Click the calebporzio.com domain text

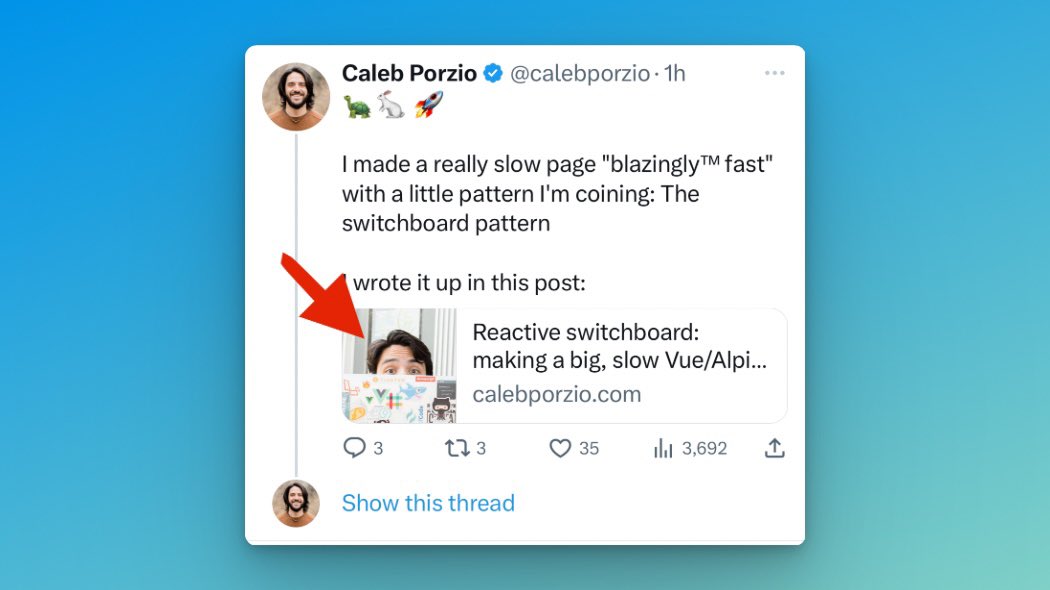(x=556, y=394)
